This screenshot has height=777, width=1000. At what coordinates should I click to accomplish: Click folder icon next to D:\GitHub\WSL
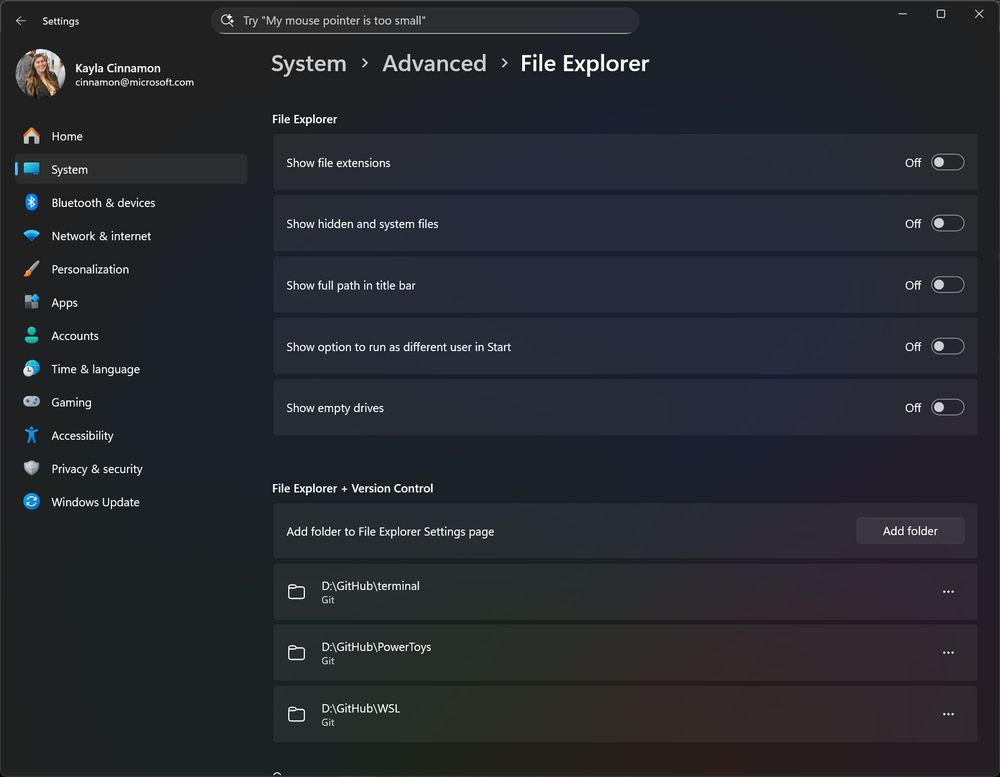pos(297,714)
